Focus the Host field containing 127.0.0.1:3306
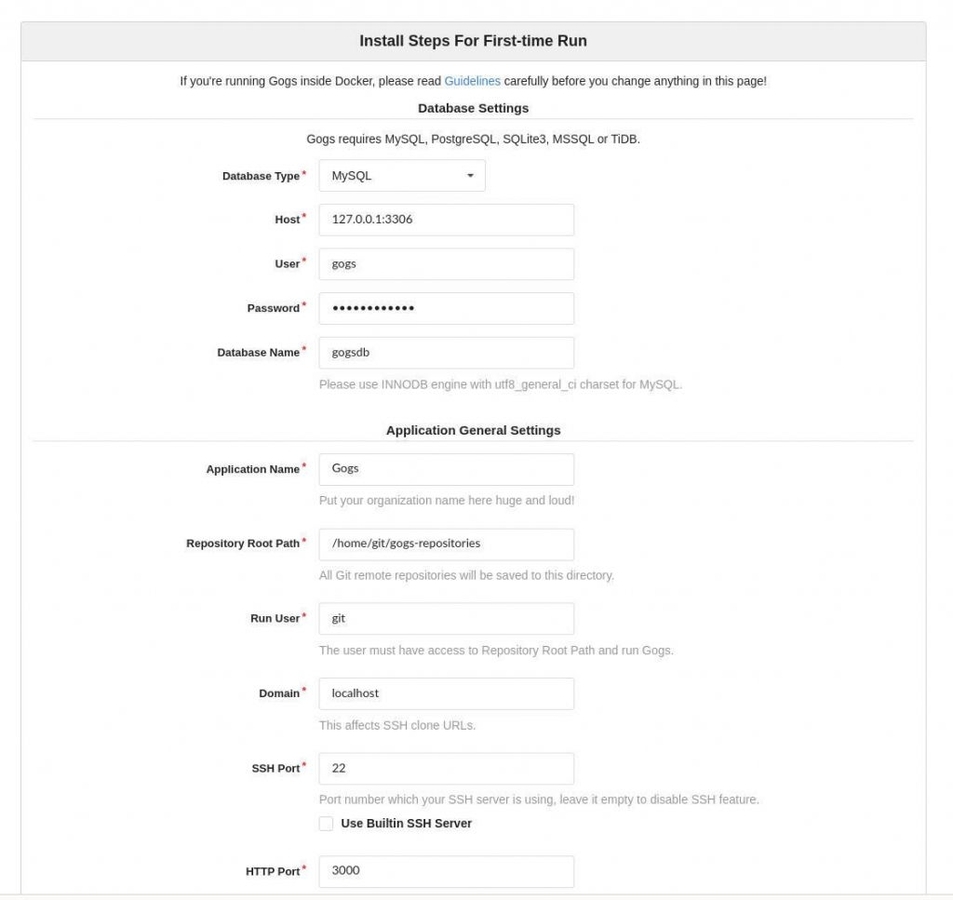The image size is (953, 900). tap(446, 220)
